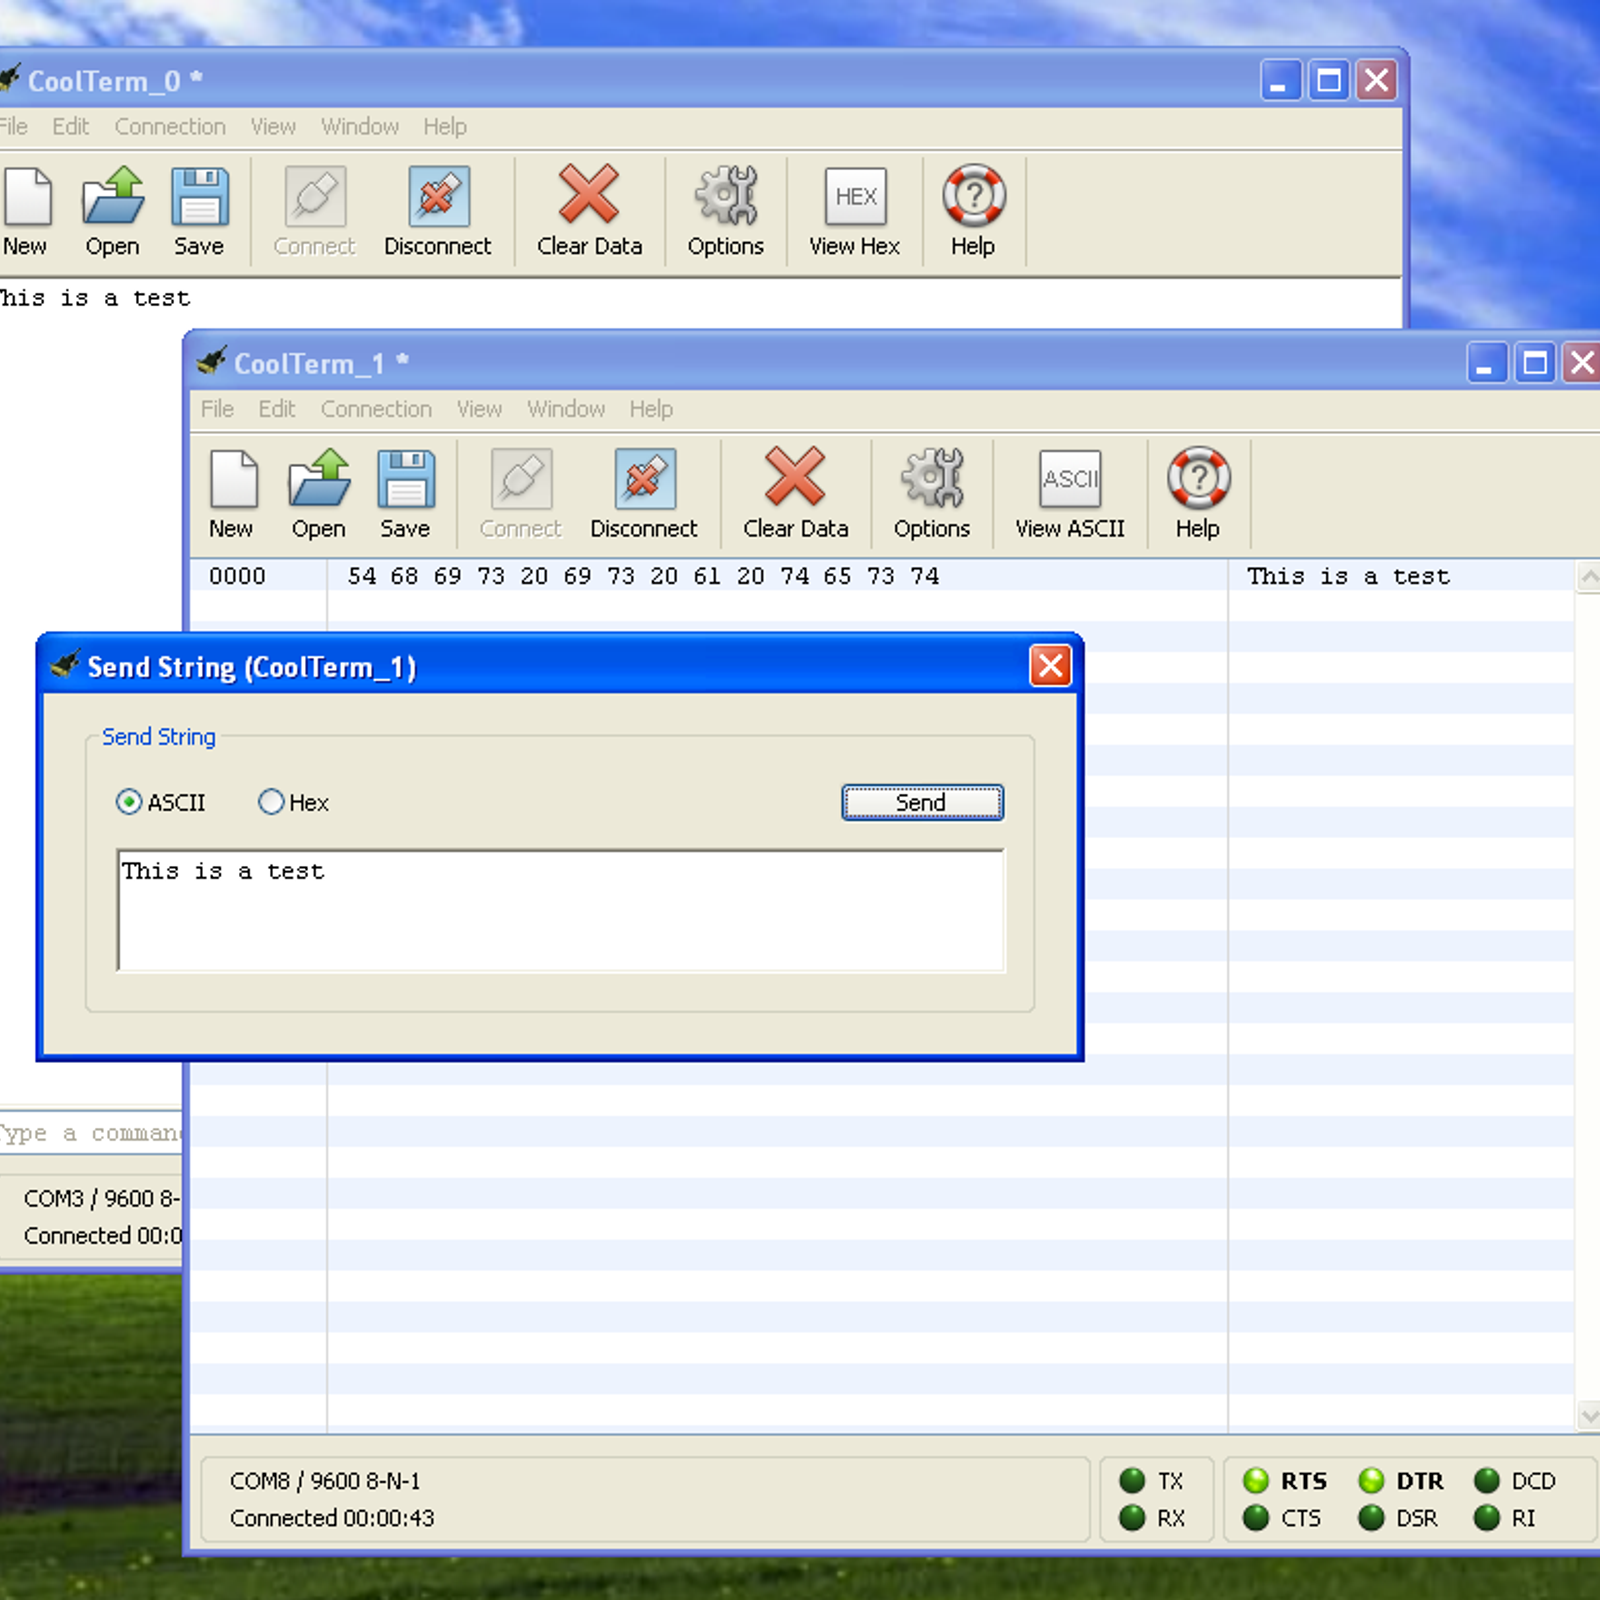Click hex bytes row 54 68 69 73
The image size is (1600, 1600).
(643, 576)
